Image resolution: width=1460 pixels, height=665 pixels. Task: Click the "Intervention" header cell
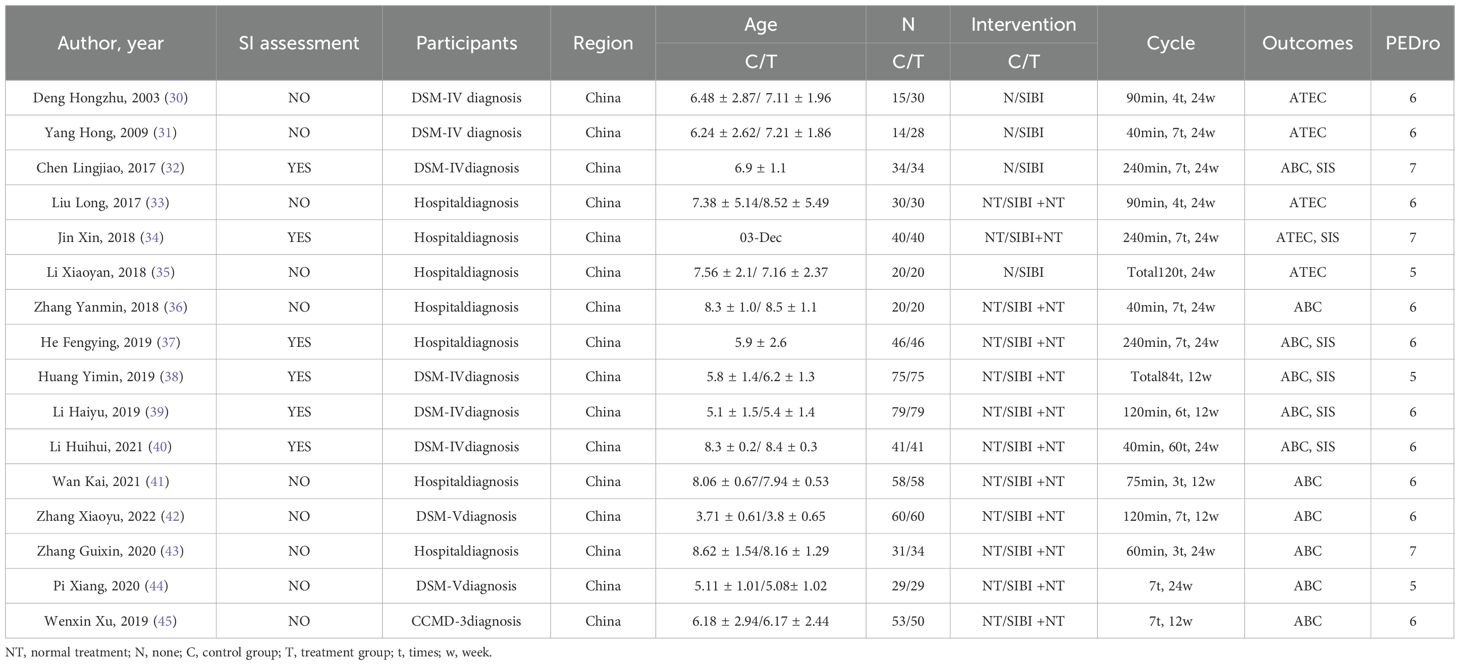1023,25
